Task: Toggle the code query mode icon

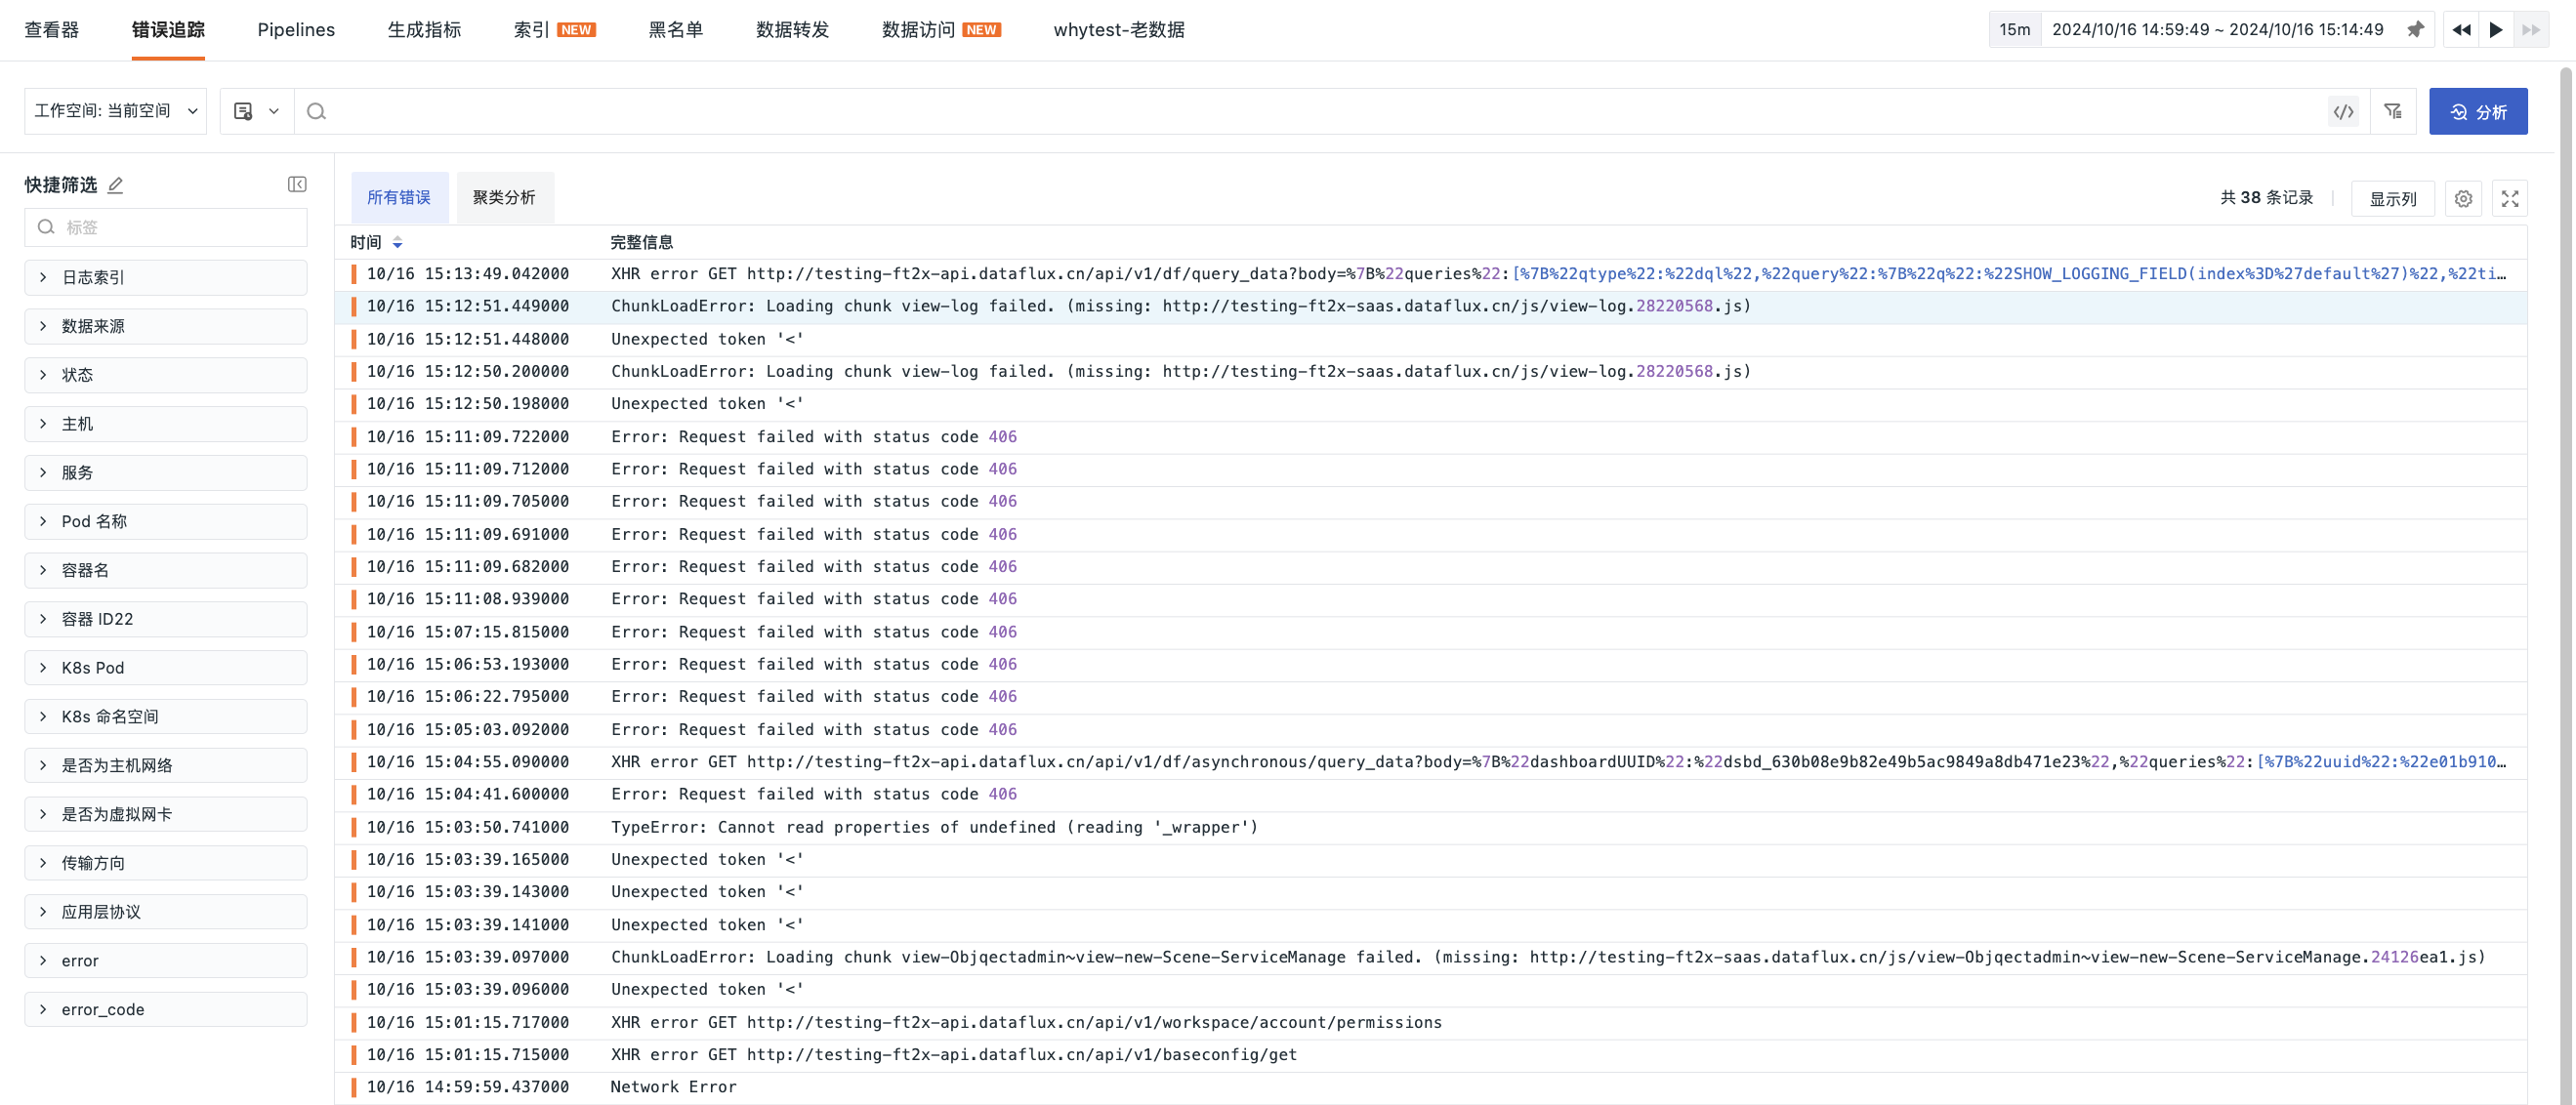Action: coord(2343,111)
